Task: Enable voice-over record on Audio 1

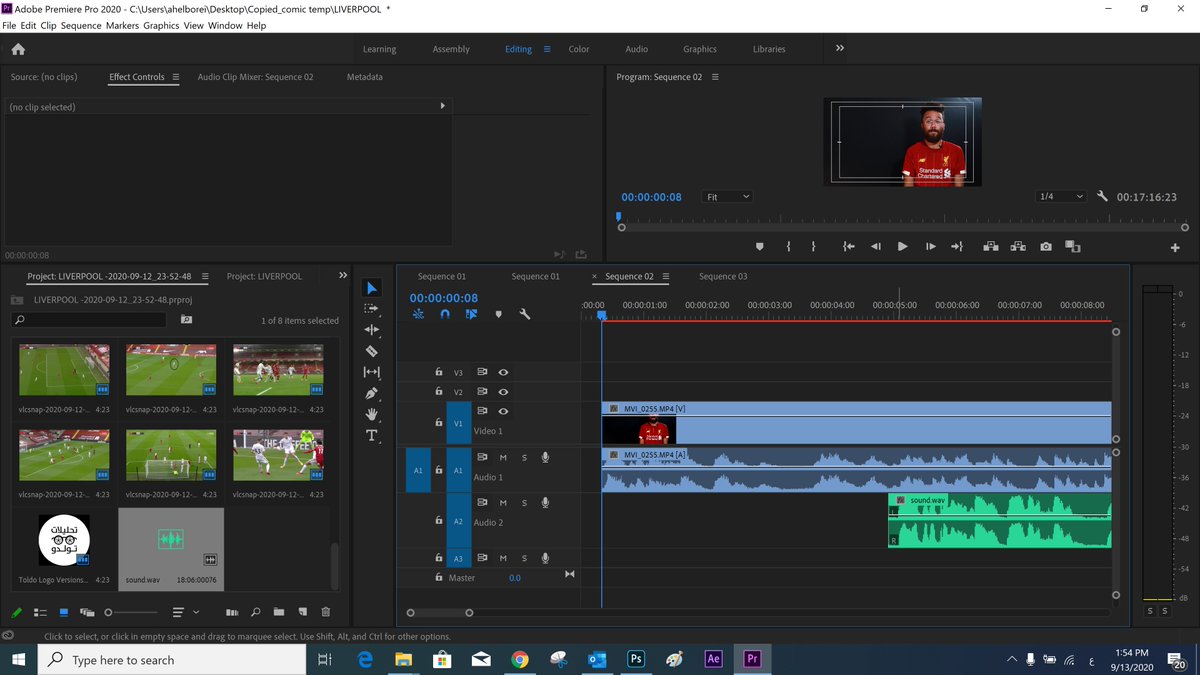Action: [x=545, y=458]
